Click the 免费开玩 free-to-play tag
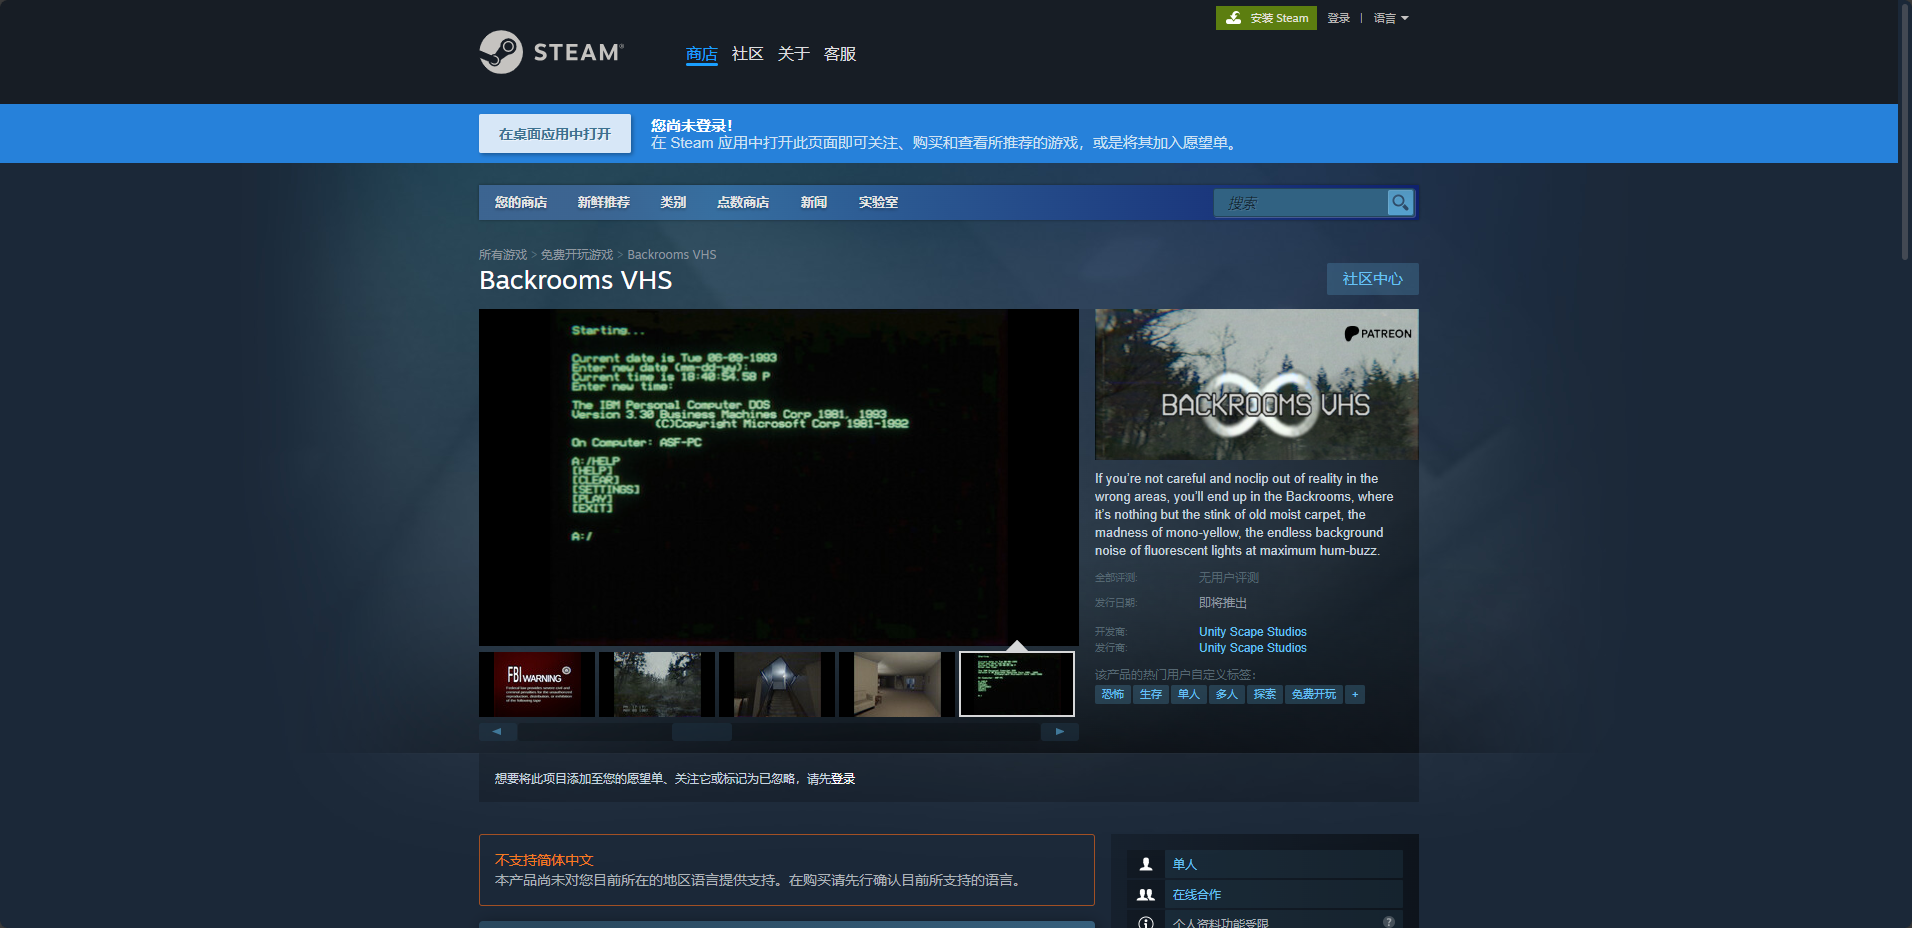 tap(1314, 694)
